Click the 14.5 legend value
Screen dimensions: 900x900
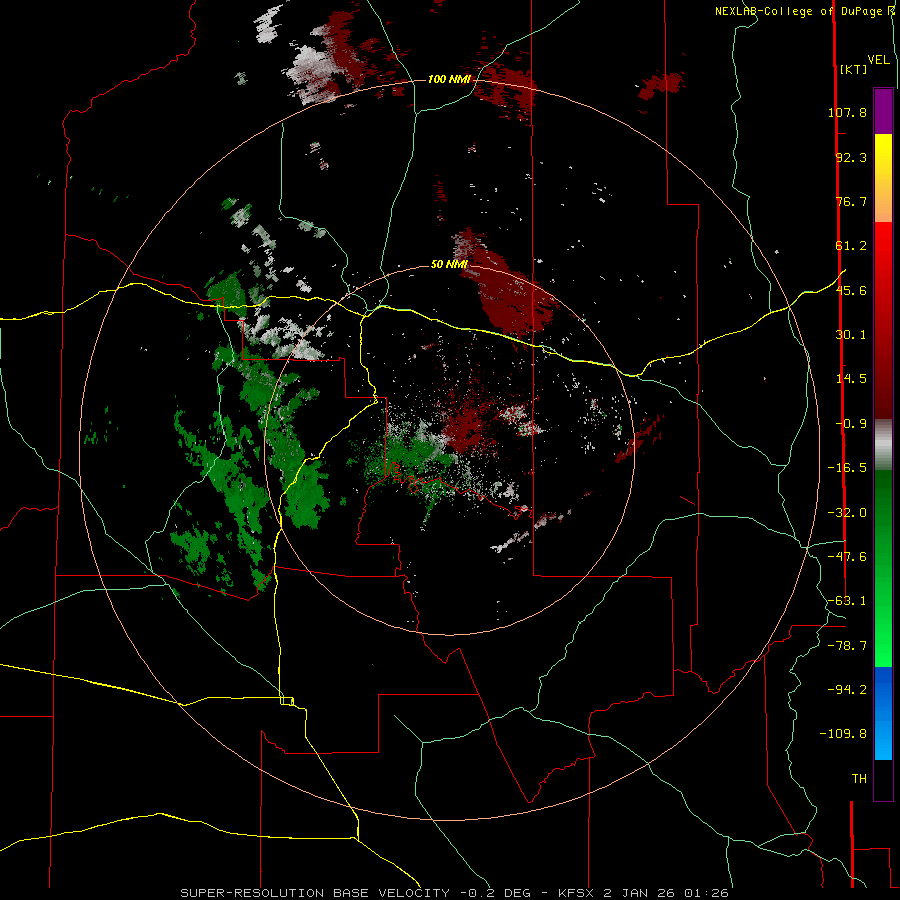click(851, 379)
